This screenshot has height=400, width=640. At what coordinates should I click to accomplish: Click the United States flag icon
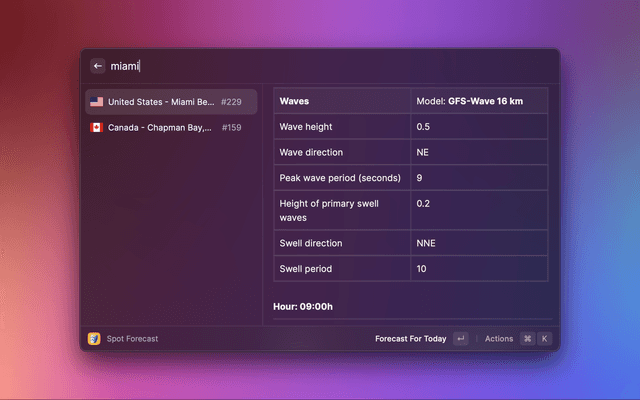97,102
